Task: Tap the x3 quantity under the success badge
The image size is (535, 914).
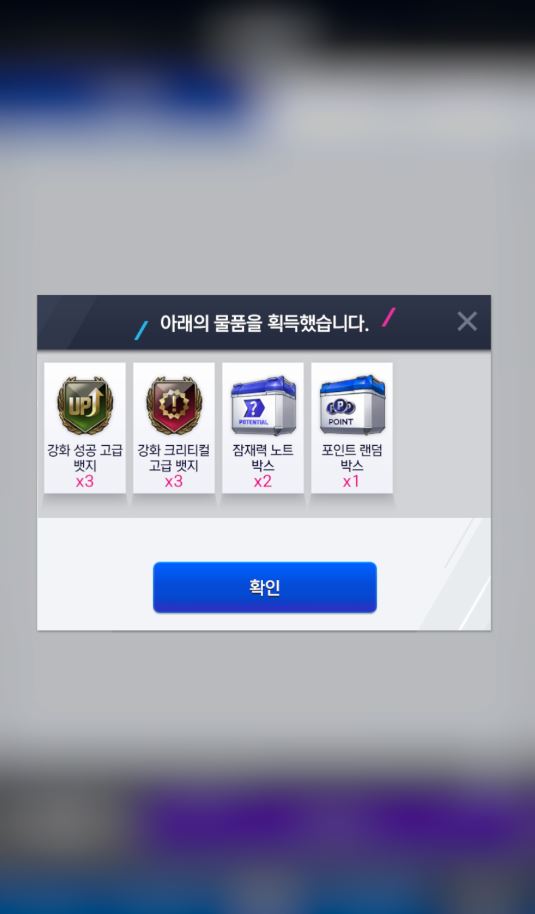Action: (85, 481)
